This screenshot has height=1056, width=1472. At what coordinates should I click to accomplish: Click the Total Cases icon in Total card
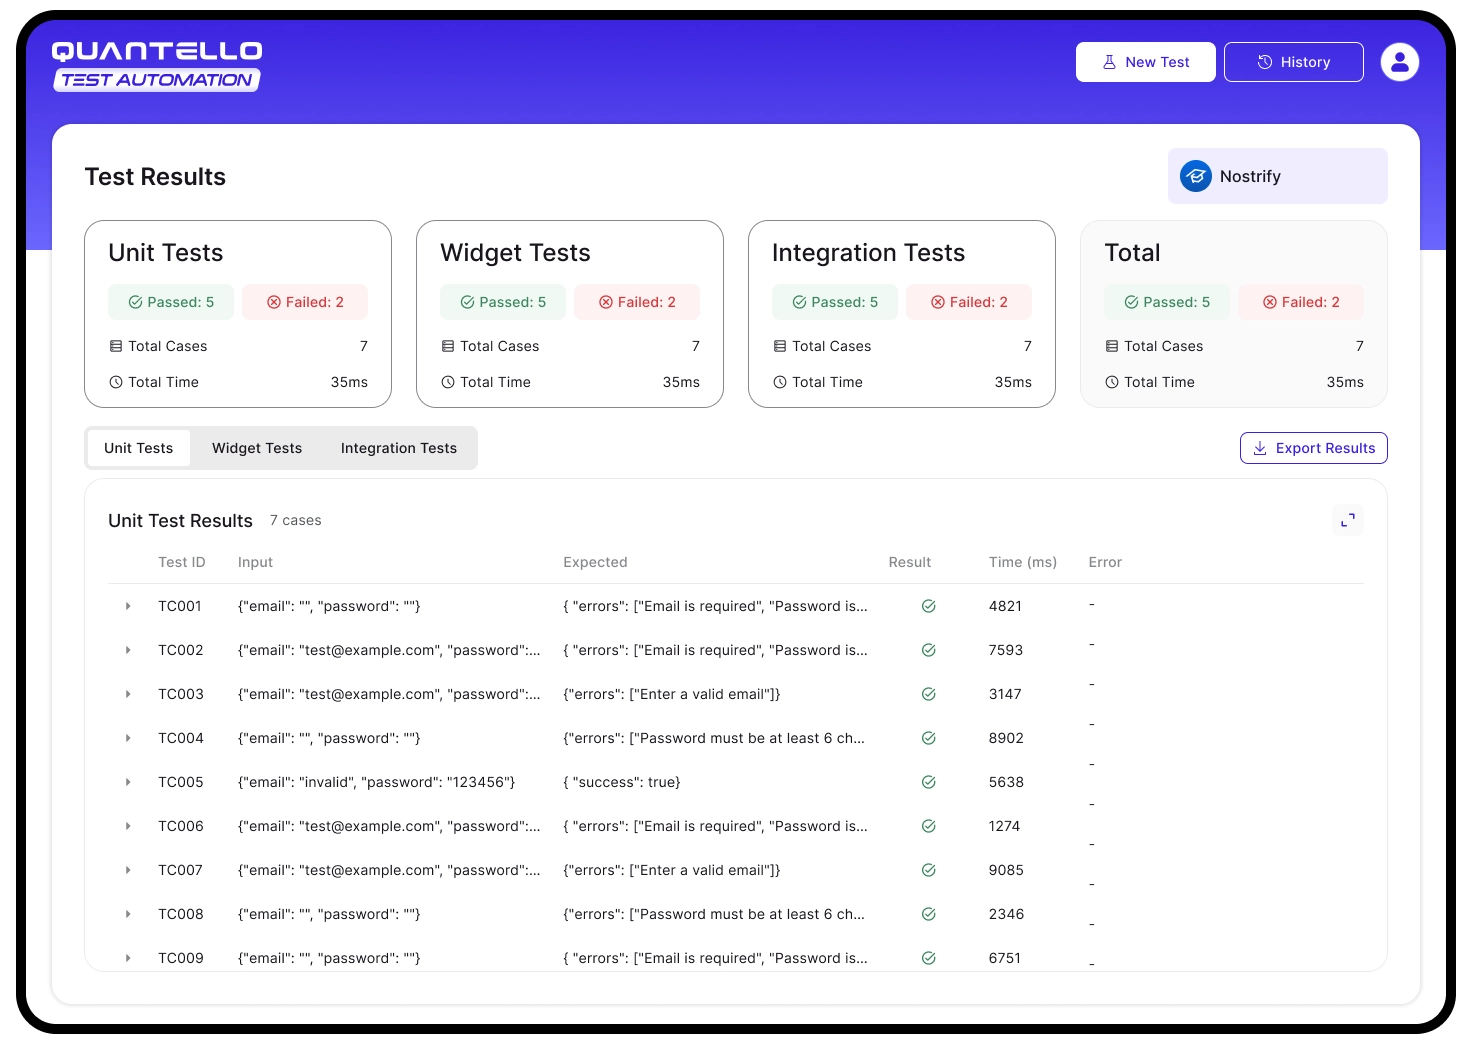(1112, 346)
